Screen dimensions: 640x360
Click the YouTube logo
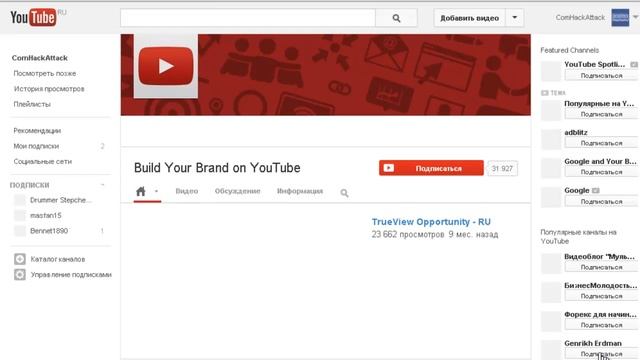(x=33, y=18)
